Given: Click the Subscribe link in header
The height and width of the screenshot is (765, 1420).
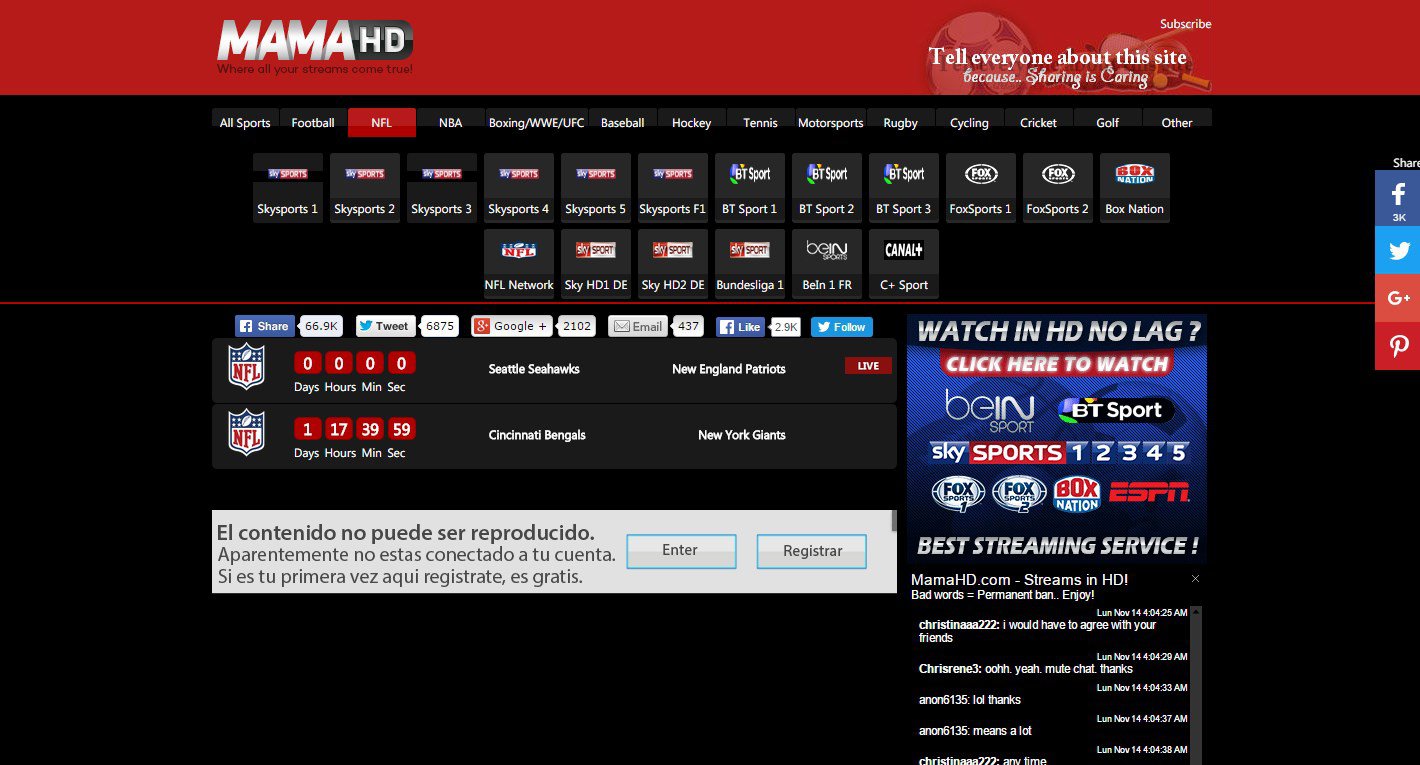Looking at the screenshot, I should coord(1185,24).
